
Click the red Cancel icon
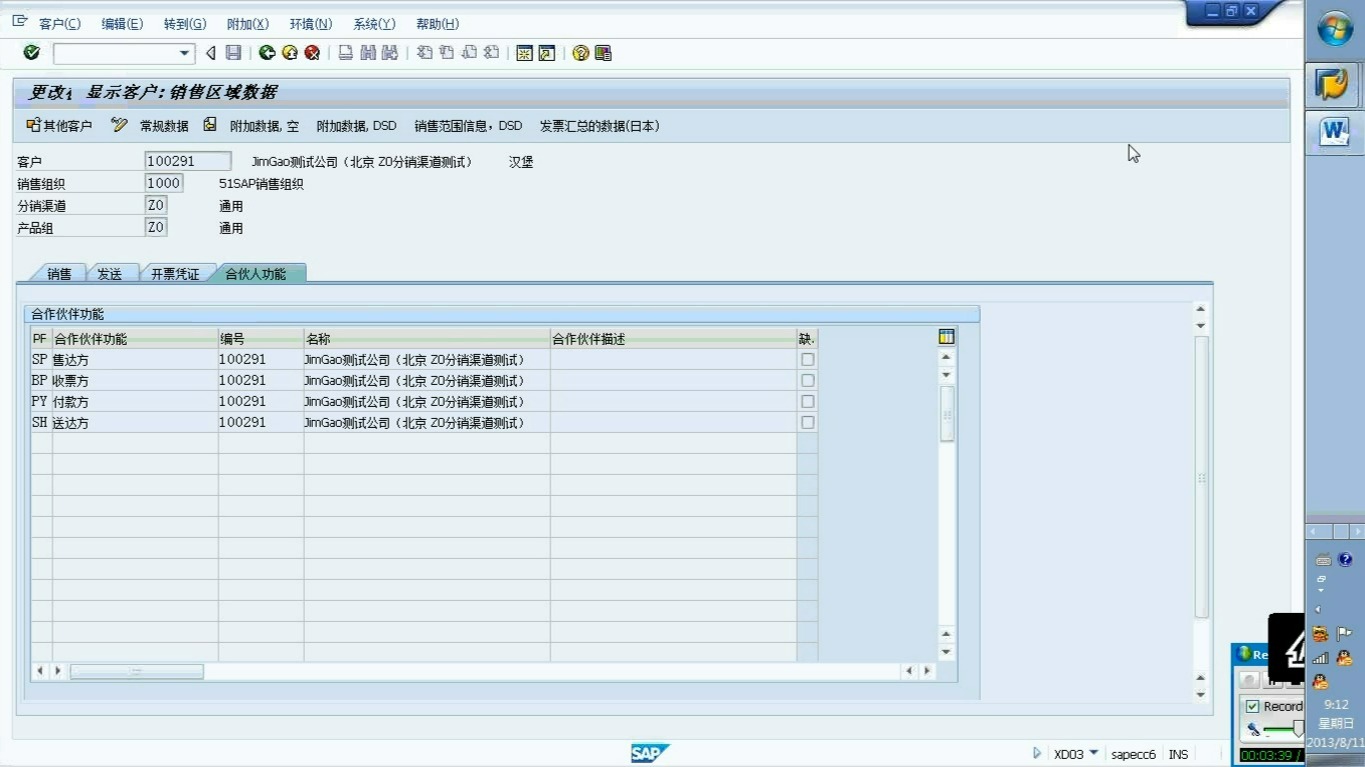[x=312, y=53]
